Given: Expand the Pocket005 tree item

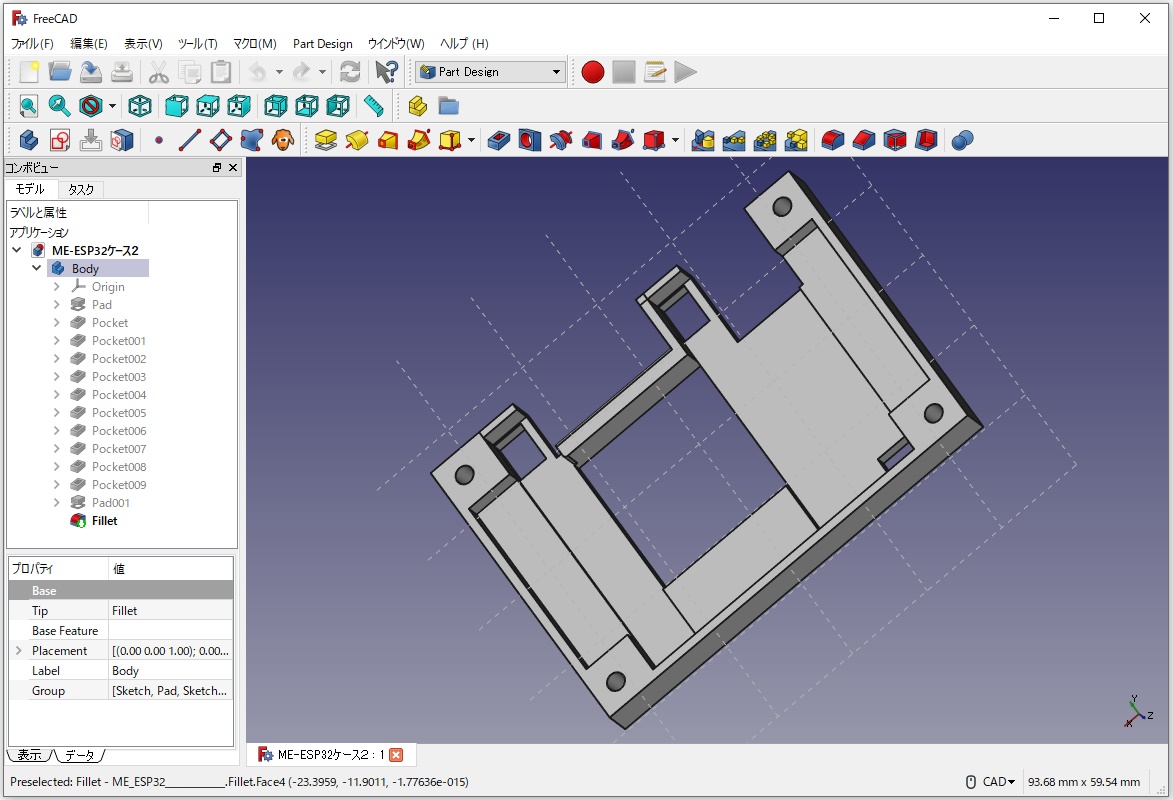Looking at the screenshot, I should (x=57, y=413).
